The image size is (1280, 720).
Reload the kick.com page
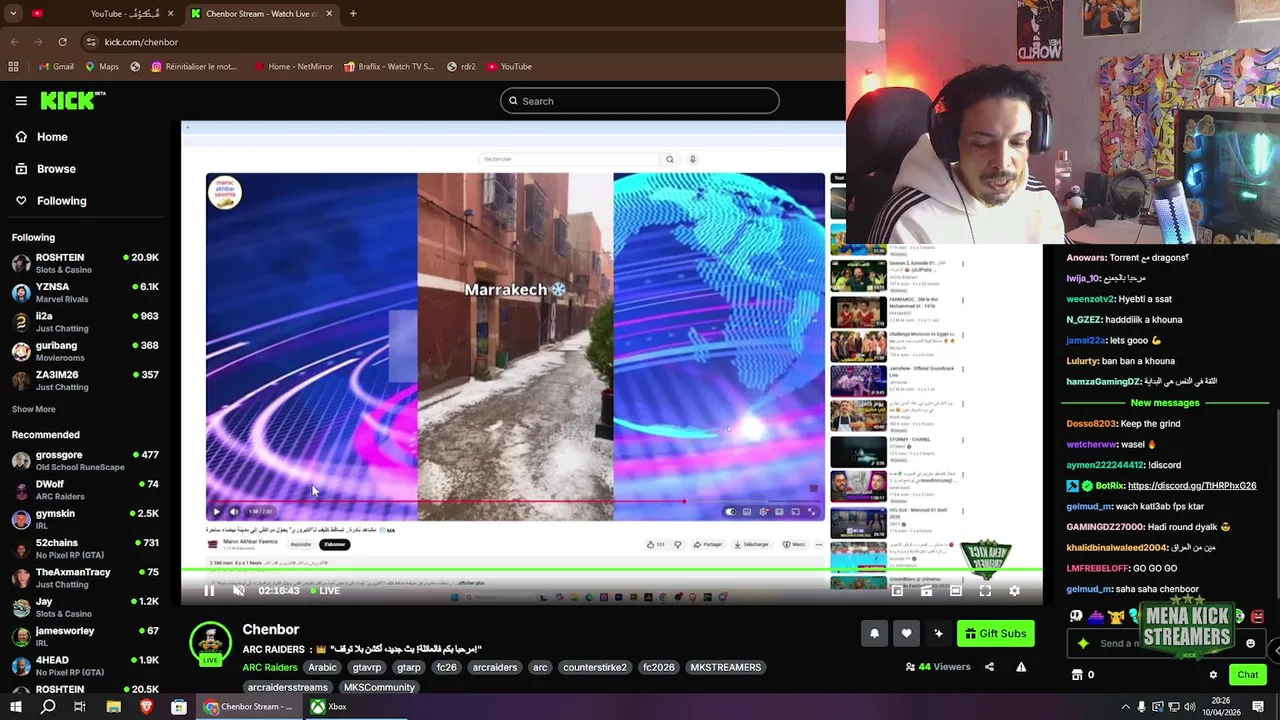point(62,42)
